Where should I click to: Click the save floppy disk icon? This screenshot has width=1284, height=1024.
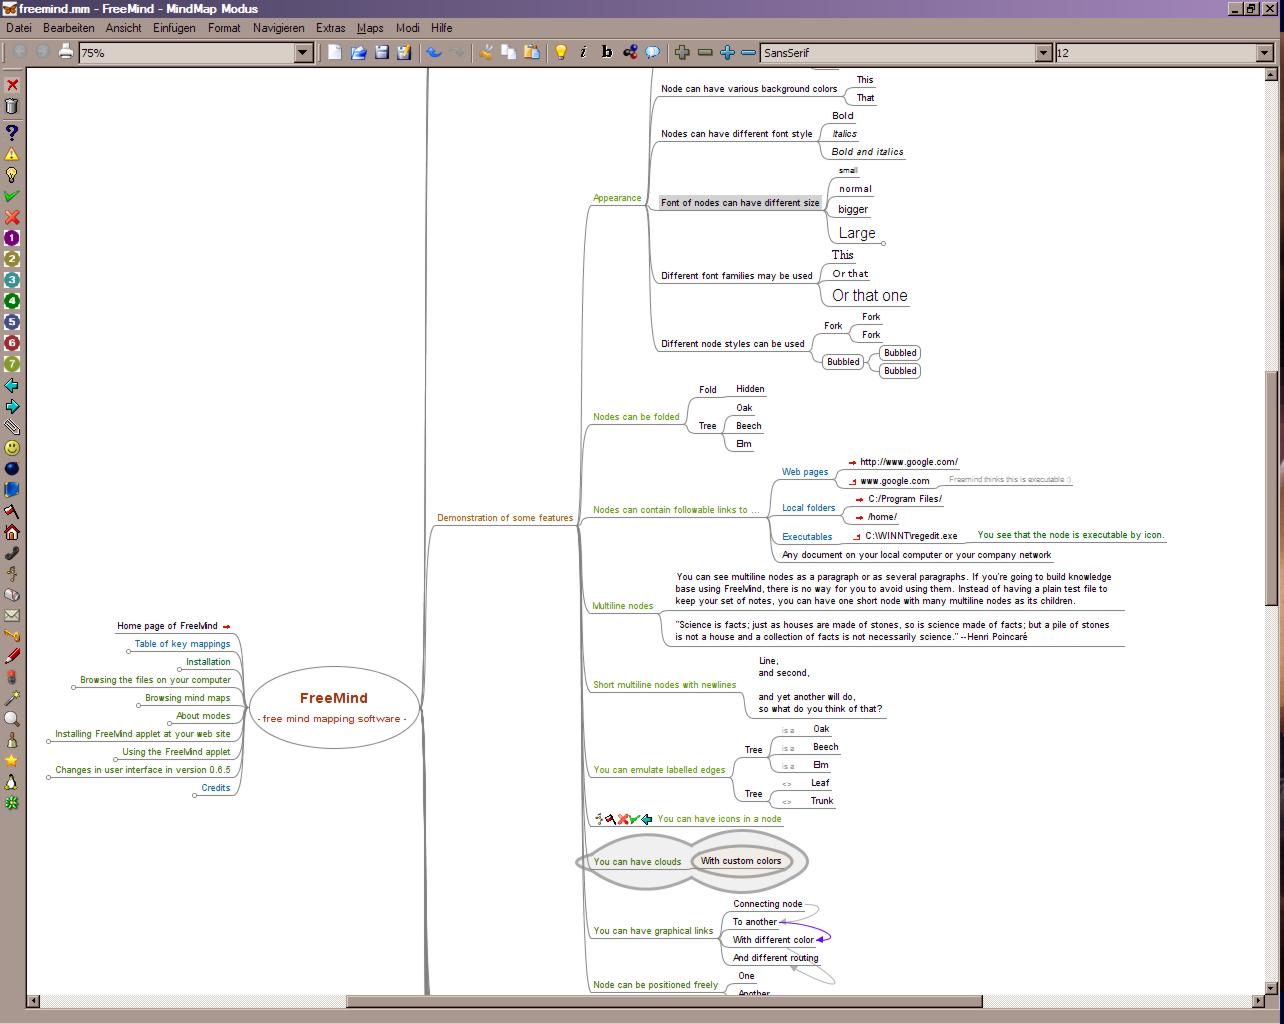pyautogui.click(x=381, y=52)
